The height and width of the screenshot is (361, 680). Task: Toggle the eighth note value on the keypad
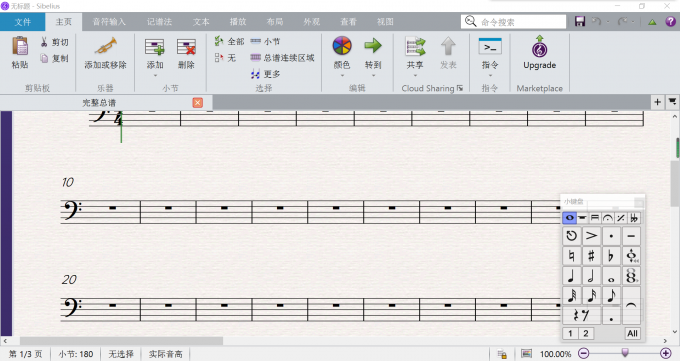(x=611, y=295)
